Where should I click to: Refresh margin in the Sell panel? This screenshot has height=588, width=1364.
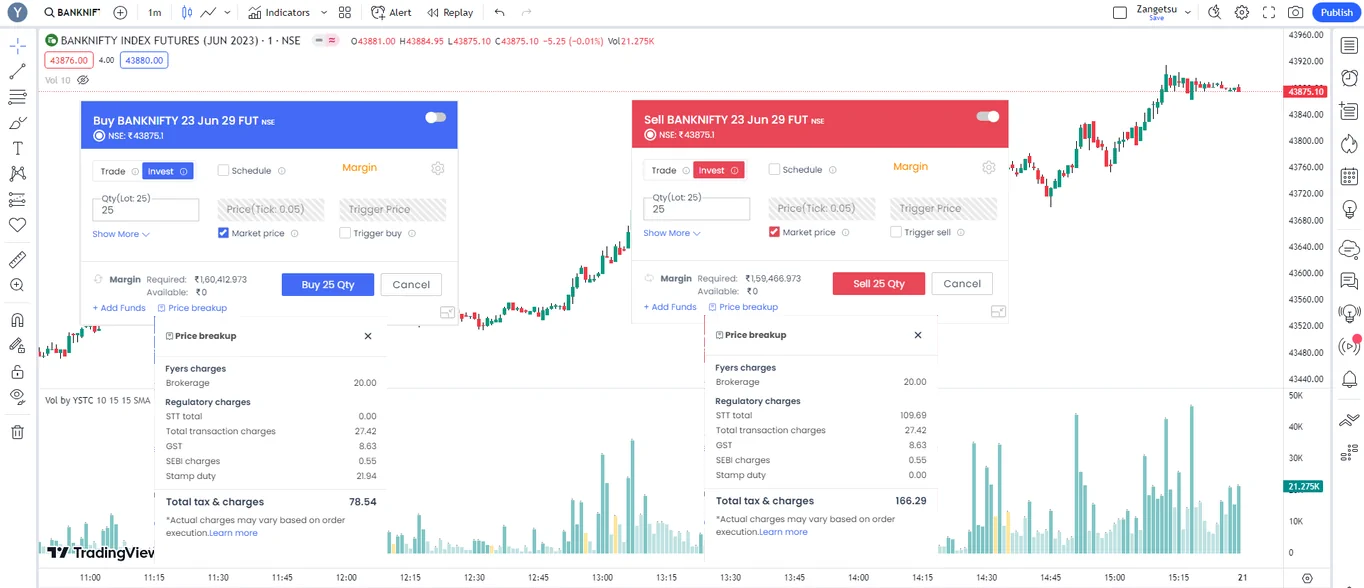[650, 278]
